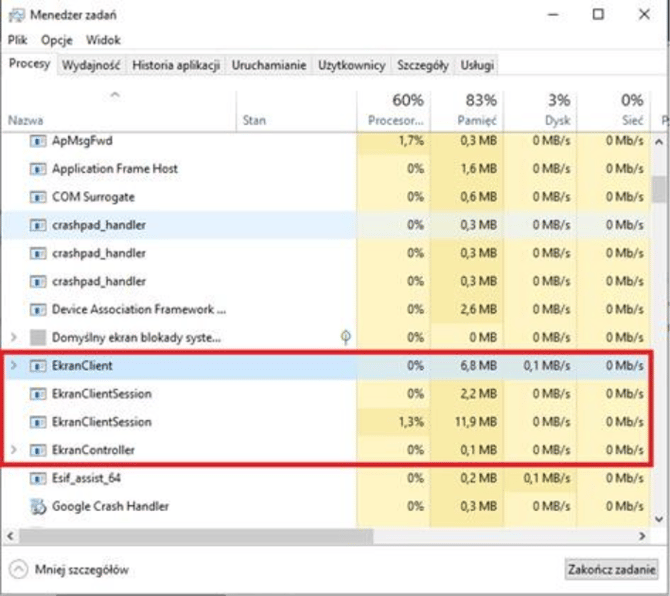Expand the EkranController process group
This screenshot has width=670, height=596.
13,450
